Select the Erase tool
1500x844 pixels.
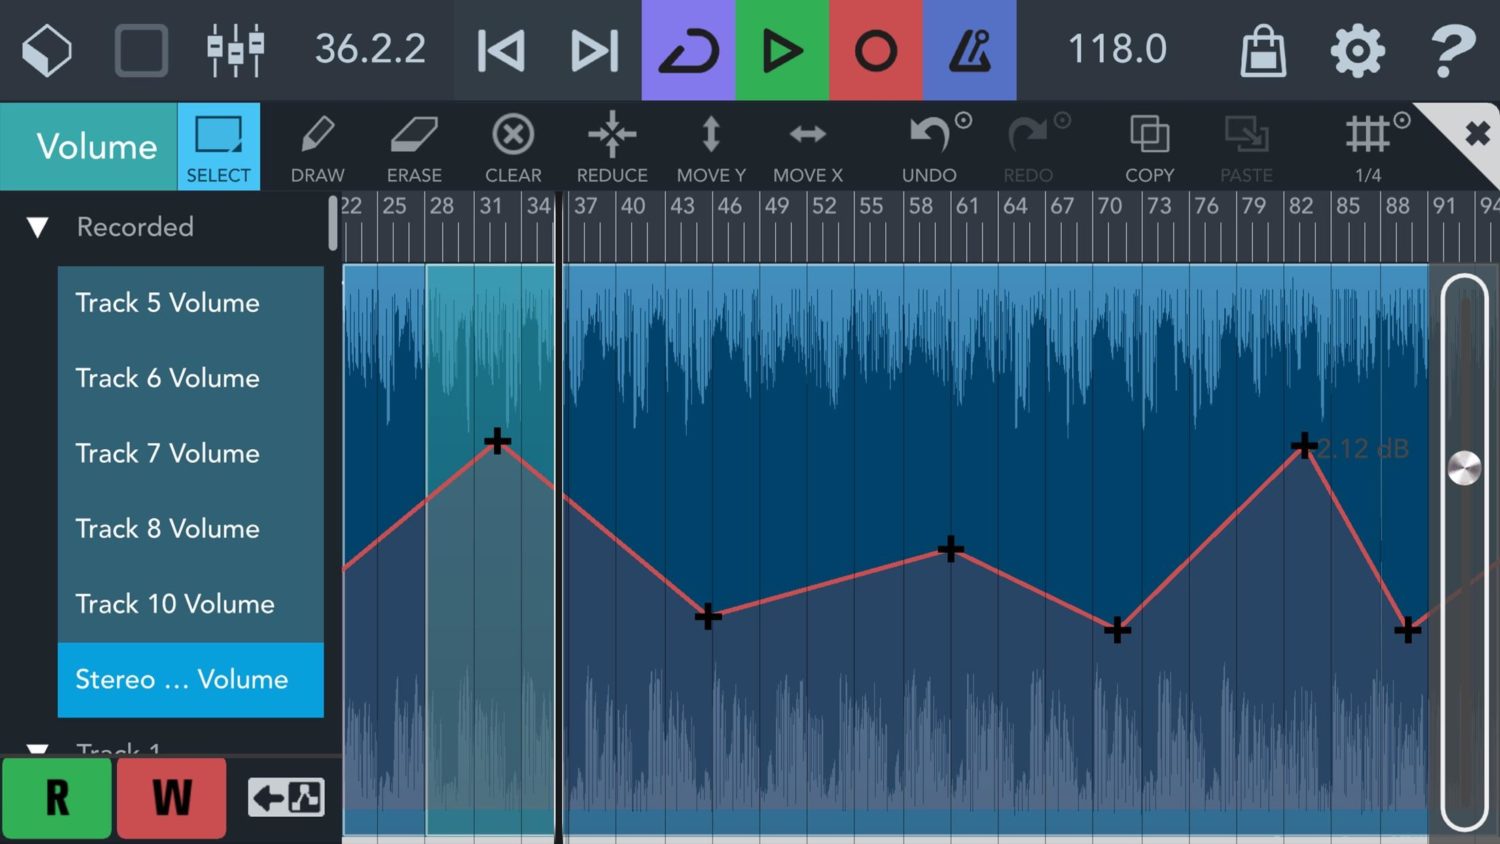(413, 146)
